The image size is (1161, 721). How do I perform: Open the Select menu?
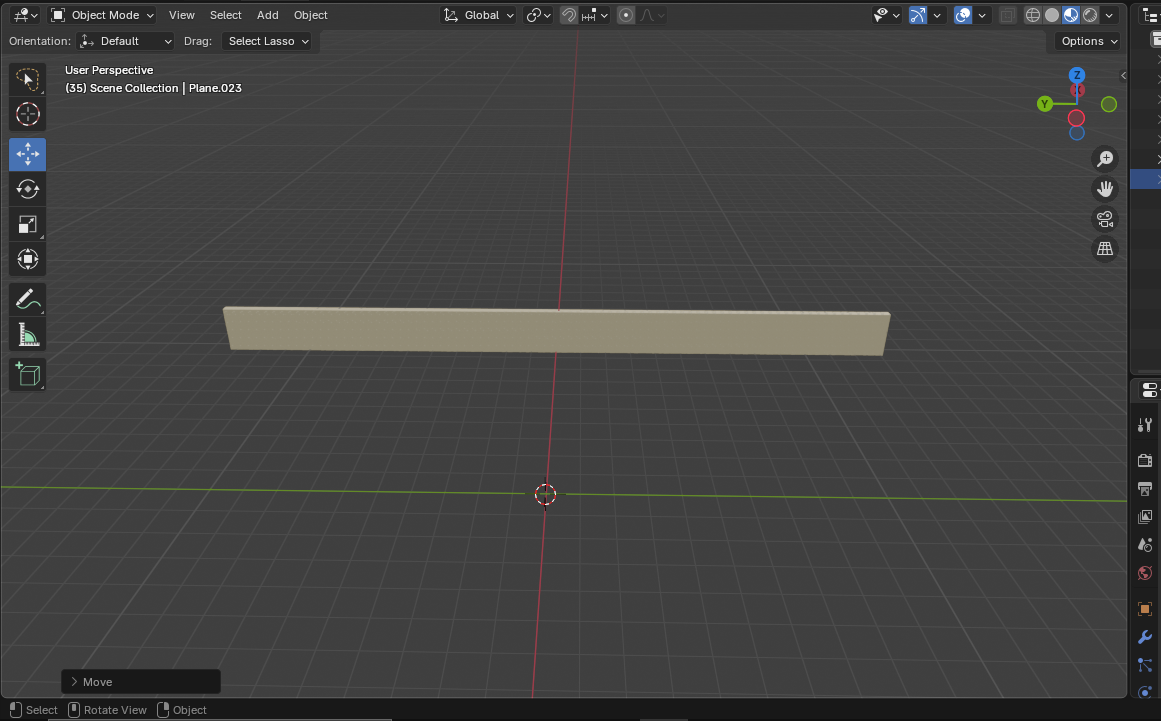coord(225,15)
